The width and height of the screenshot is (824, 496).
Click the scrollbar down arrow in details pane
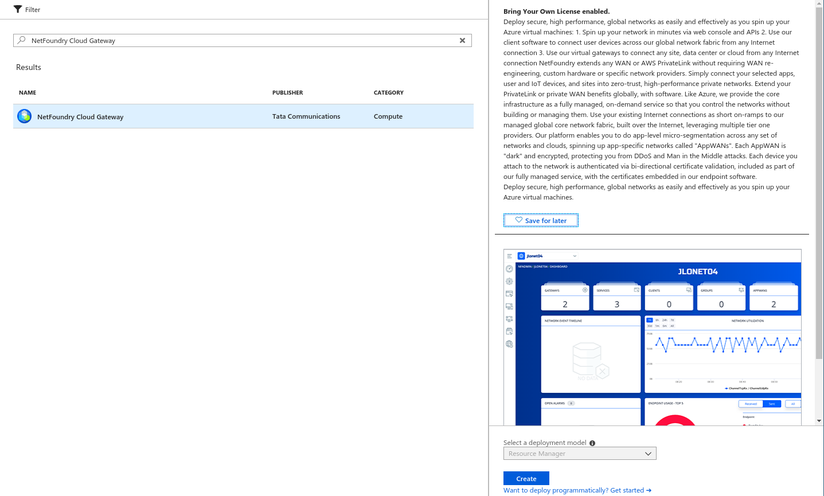819,421
